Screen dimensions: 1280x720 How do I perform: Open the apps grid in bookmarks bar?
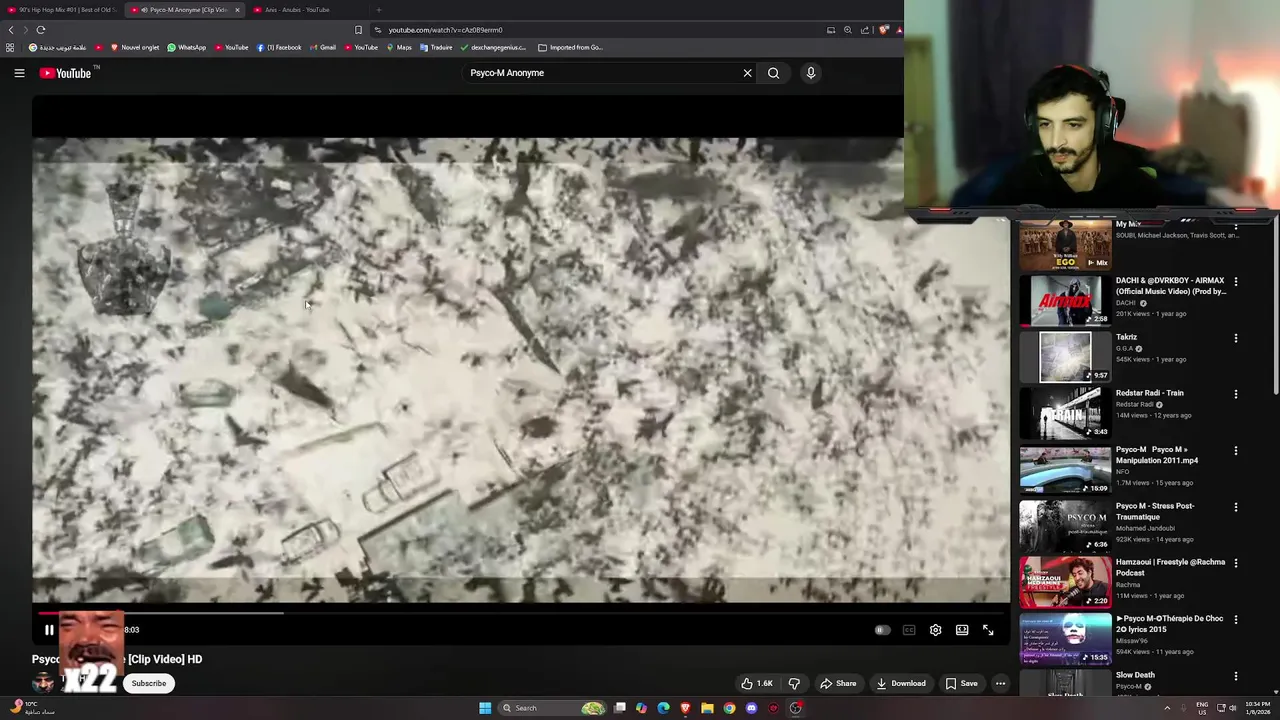(10, 47)
